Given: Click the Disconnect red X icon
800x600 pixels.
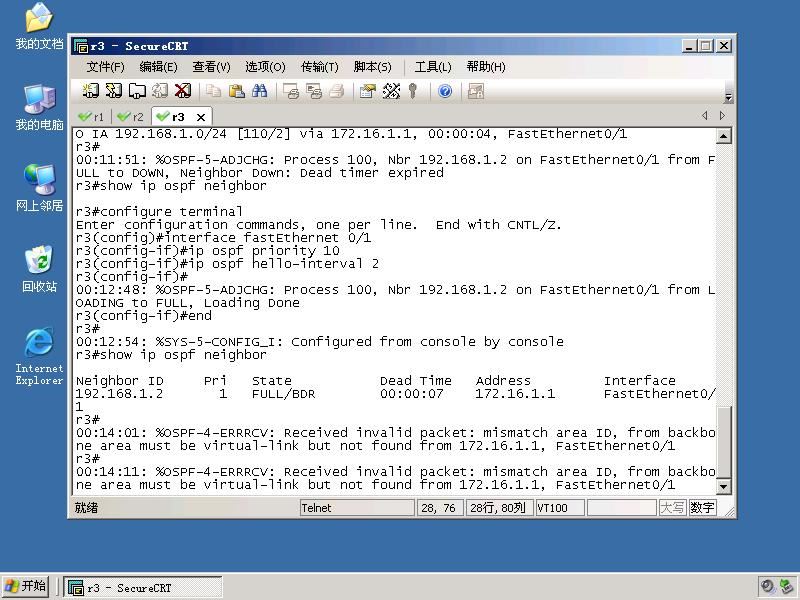Looking at the screenshot, I should [x=183, y=91].
